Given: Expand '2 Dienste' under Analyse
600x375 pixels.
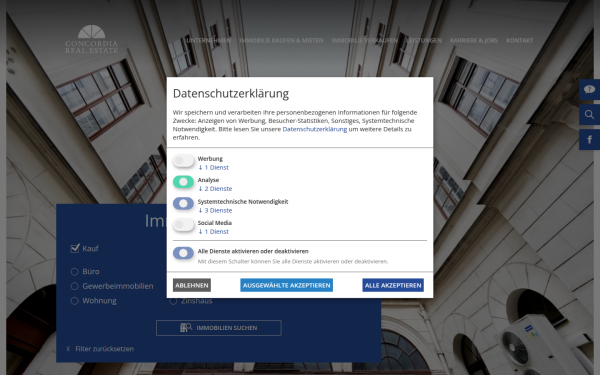Looking at the screenshot, I should click(215, 189).
